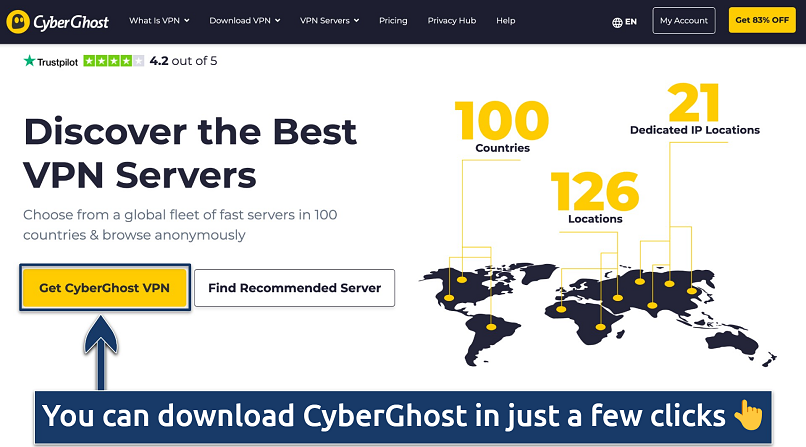Click the 100 Countries statistic
Viewport: 806px width, 447px height.
(x=502, y=125)
